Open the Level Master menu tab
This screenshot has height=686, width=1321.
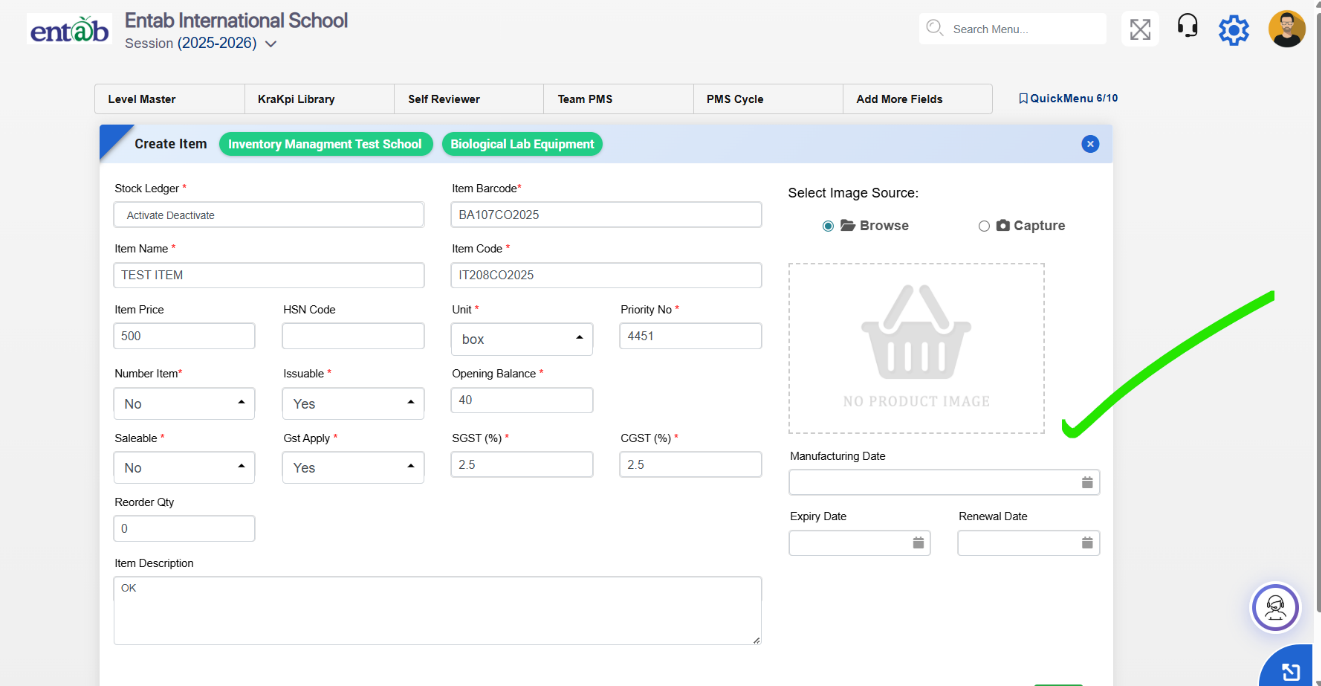(169, 99)
